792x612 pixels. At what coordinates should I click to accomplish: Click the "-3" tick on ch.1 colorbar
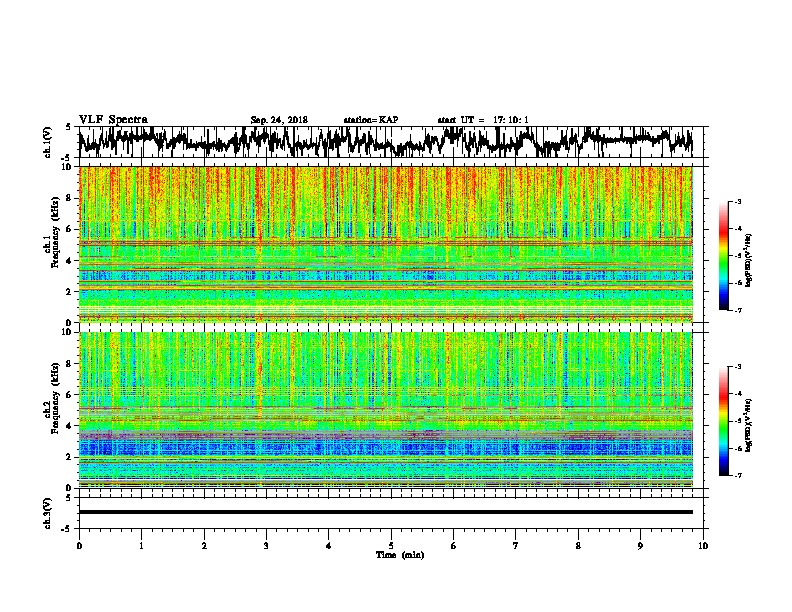click(737, 201)
